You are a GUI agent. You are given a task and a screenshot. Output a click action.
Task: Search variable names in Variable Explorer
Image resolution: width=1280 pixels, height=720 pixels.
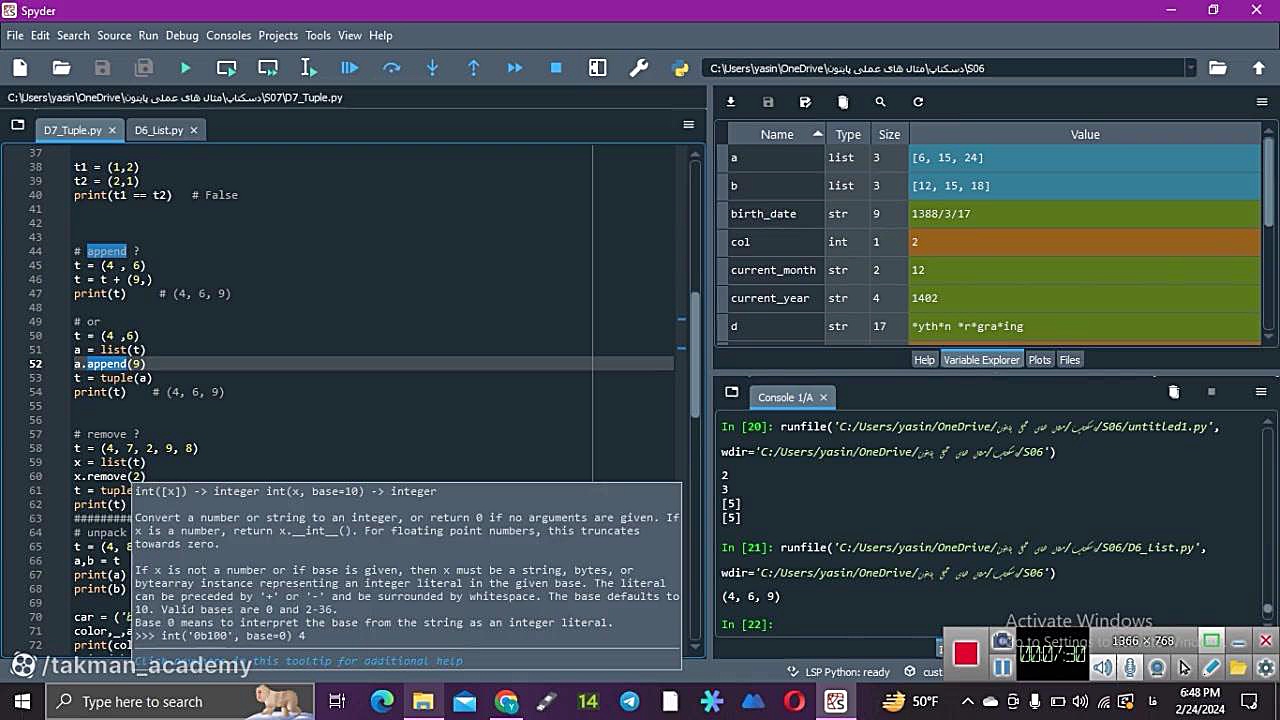tap(880, 102)
